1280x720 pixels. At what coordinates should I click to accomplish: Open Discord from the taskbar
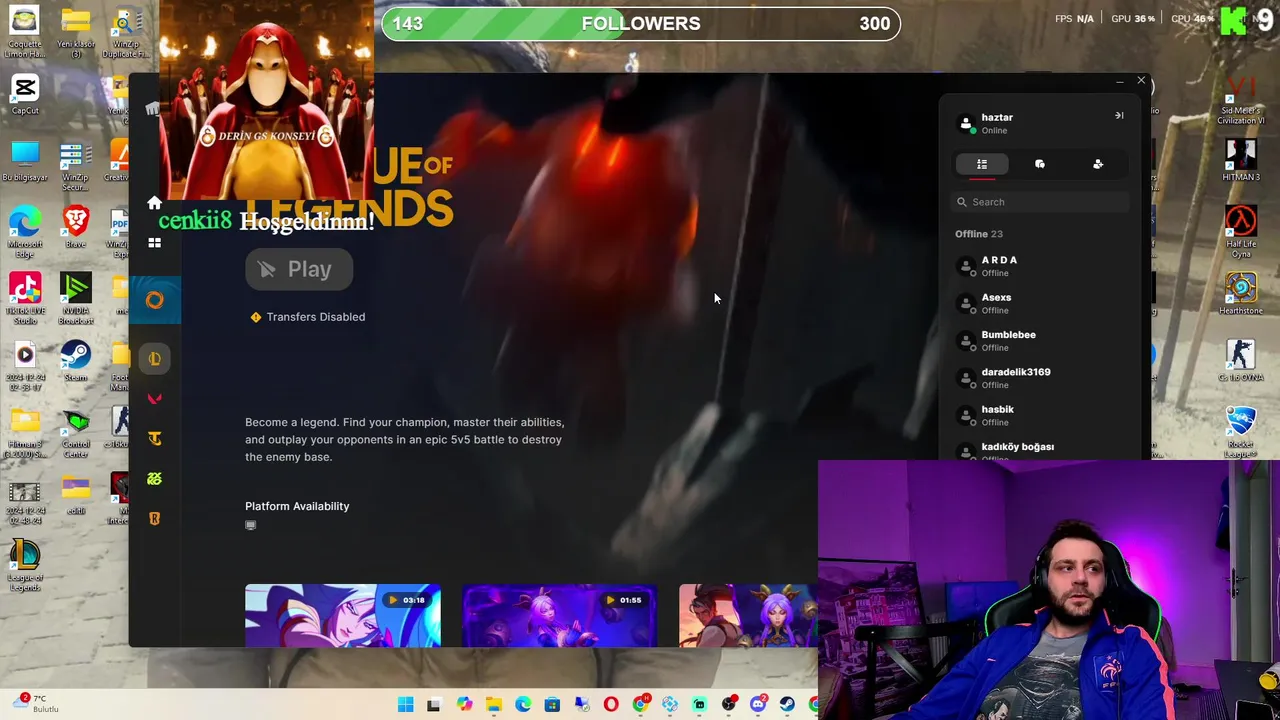(758, 705)
